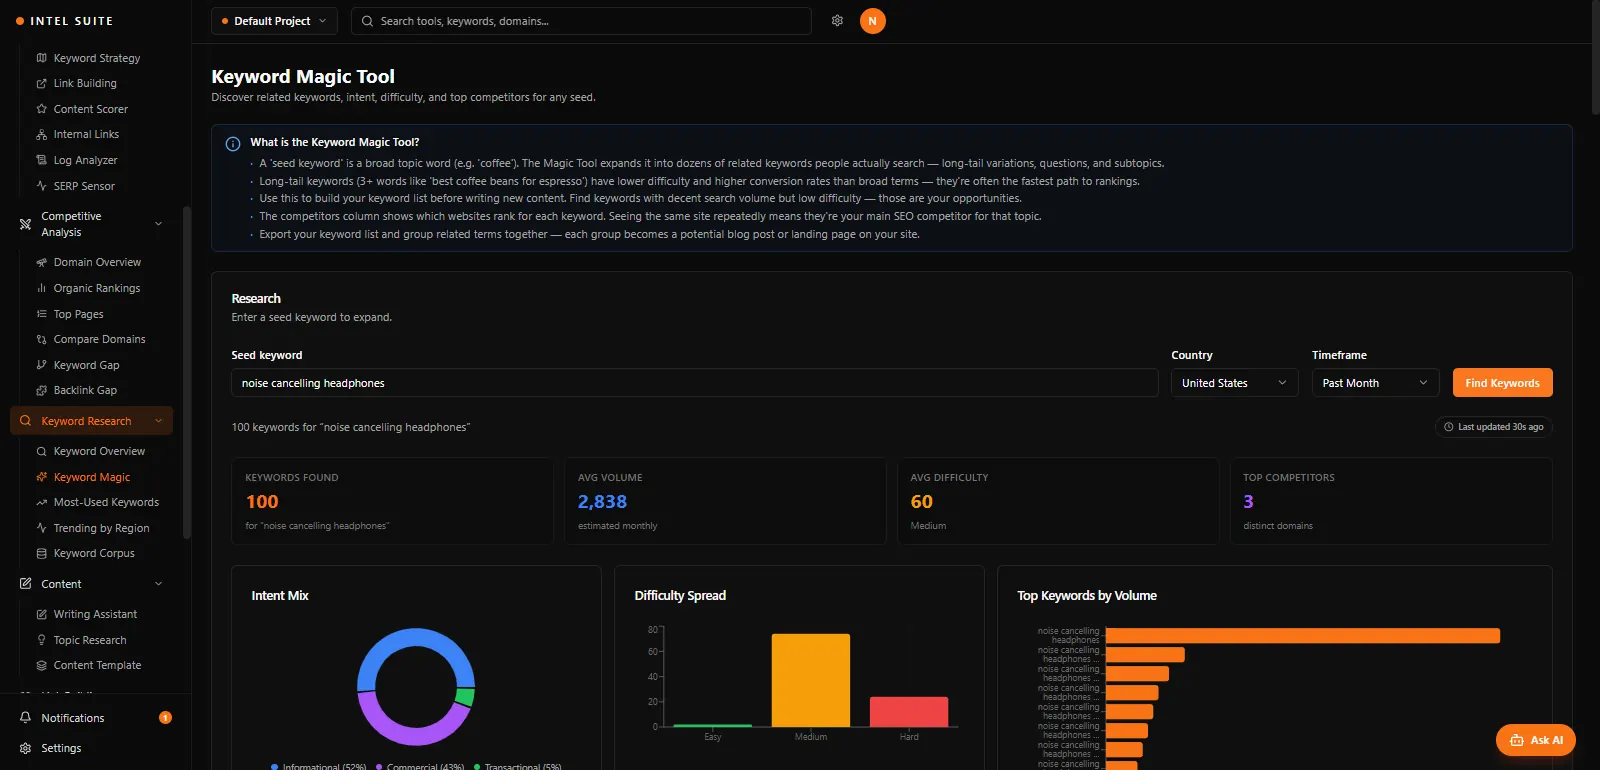Open Keyword Gap page link

pos(86,365)
